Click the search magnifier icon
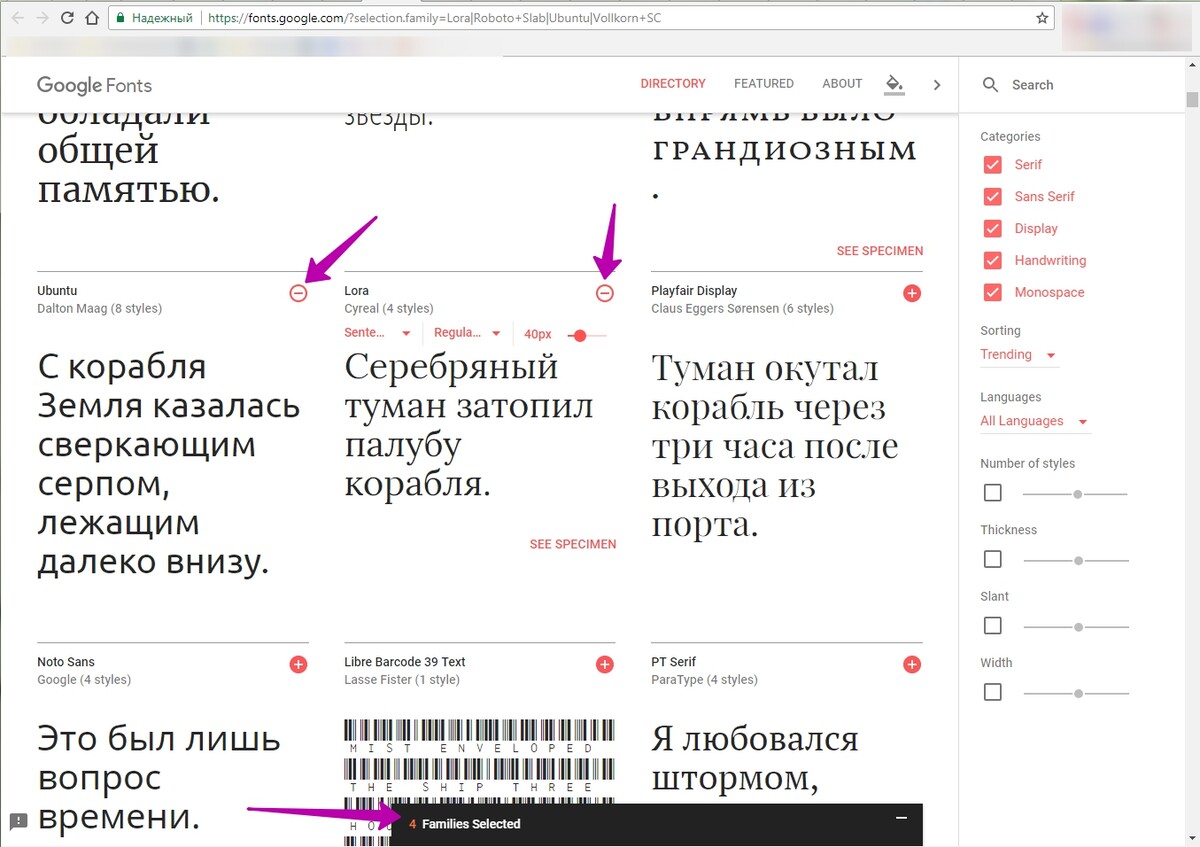Viewport: 1200px width, 847px height. (x=991, y=85)
